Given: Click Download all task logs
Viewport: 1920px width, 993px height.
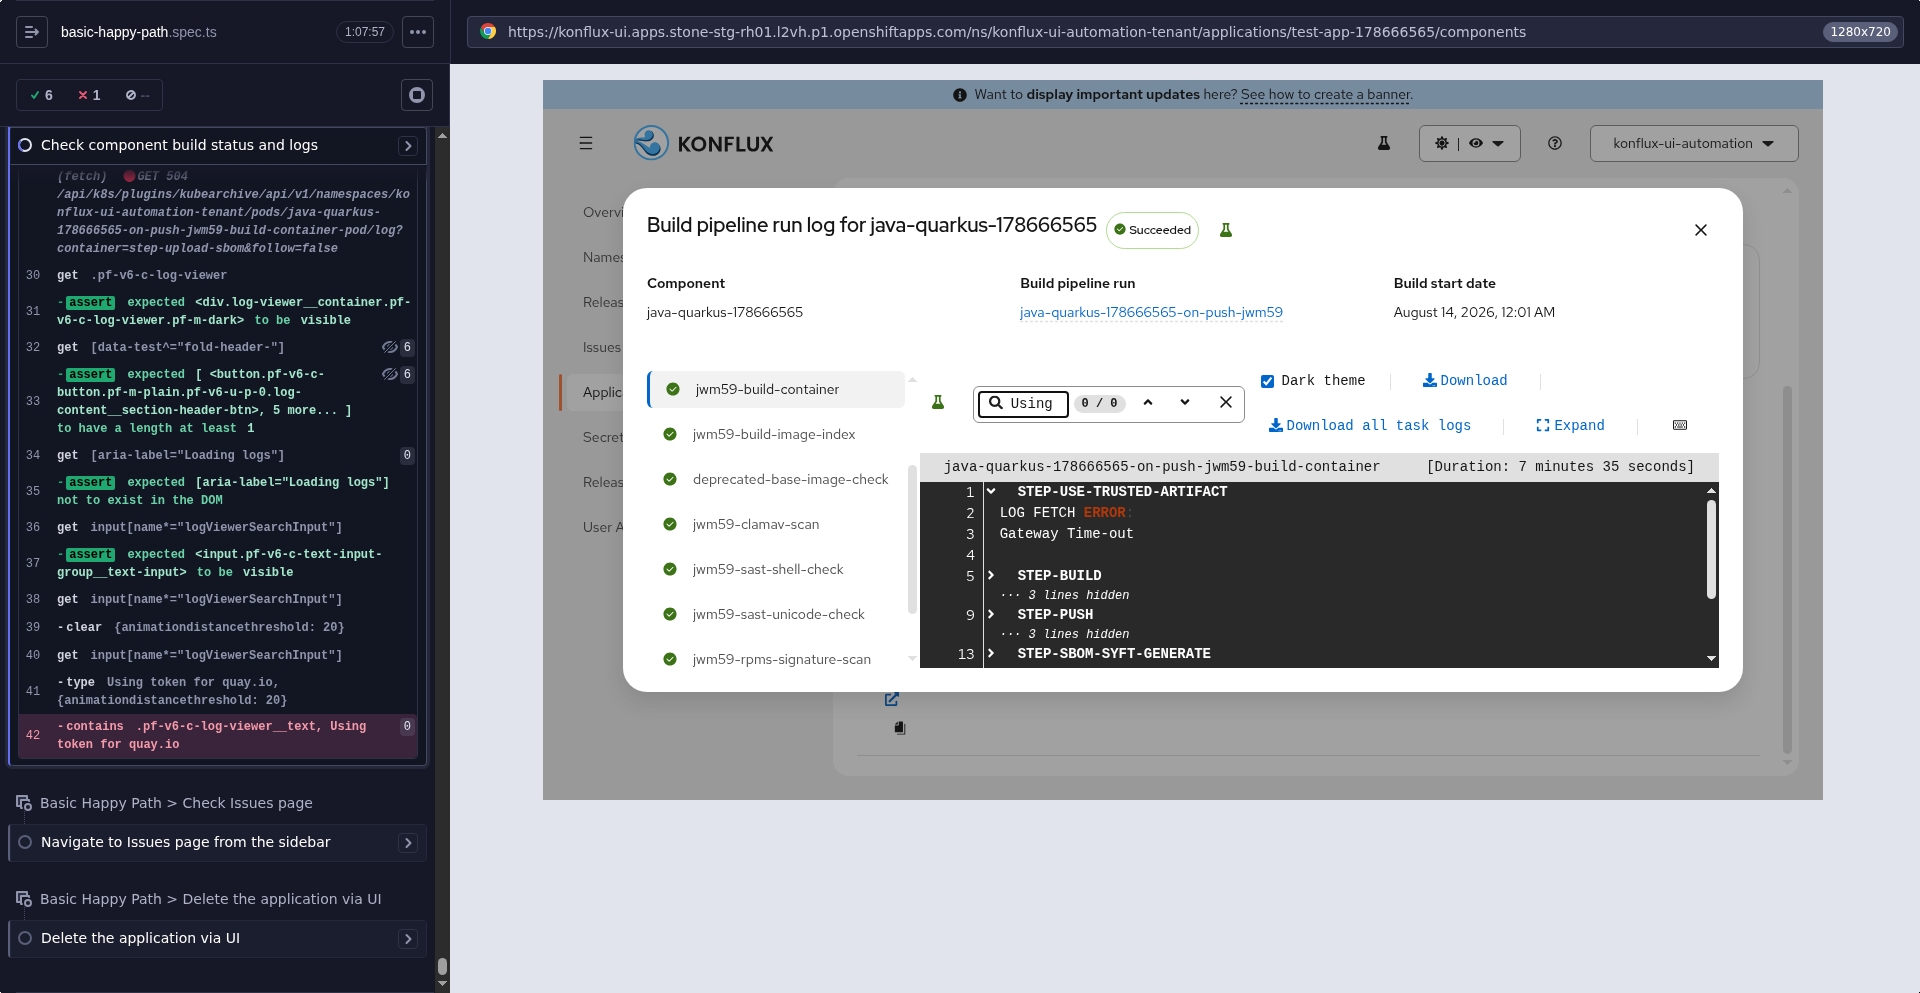Looking at the screenshot, I should pyautogui.click(x=1370, y=425).
